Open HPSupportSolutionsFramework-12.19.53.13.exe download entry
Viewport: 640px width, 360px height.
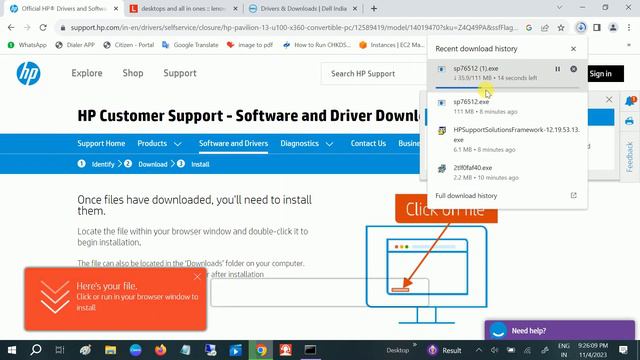pos(506,139)
